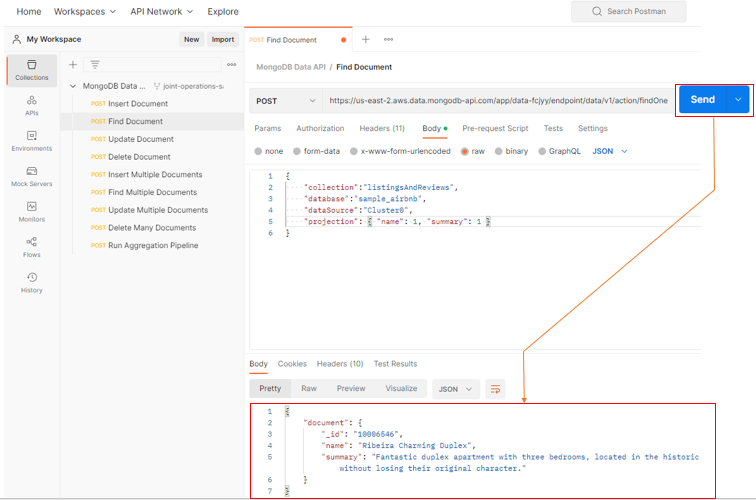The image size is (756, 500).
Task: Toggle response word wrap icon
Action: (x=495, y=389)
